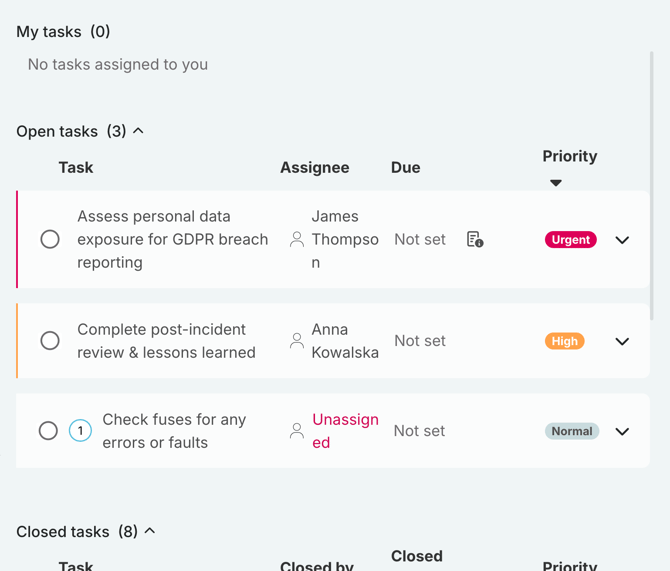This screenshot has height=571, width=670.
Task: Sort tasks by Due column header
Action: coord(405,167)
